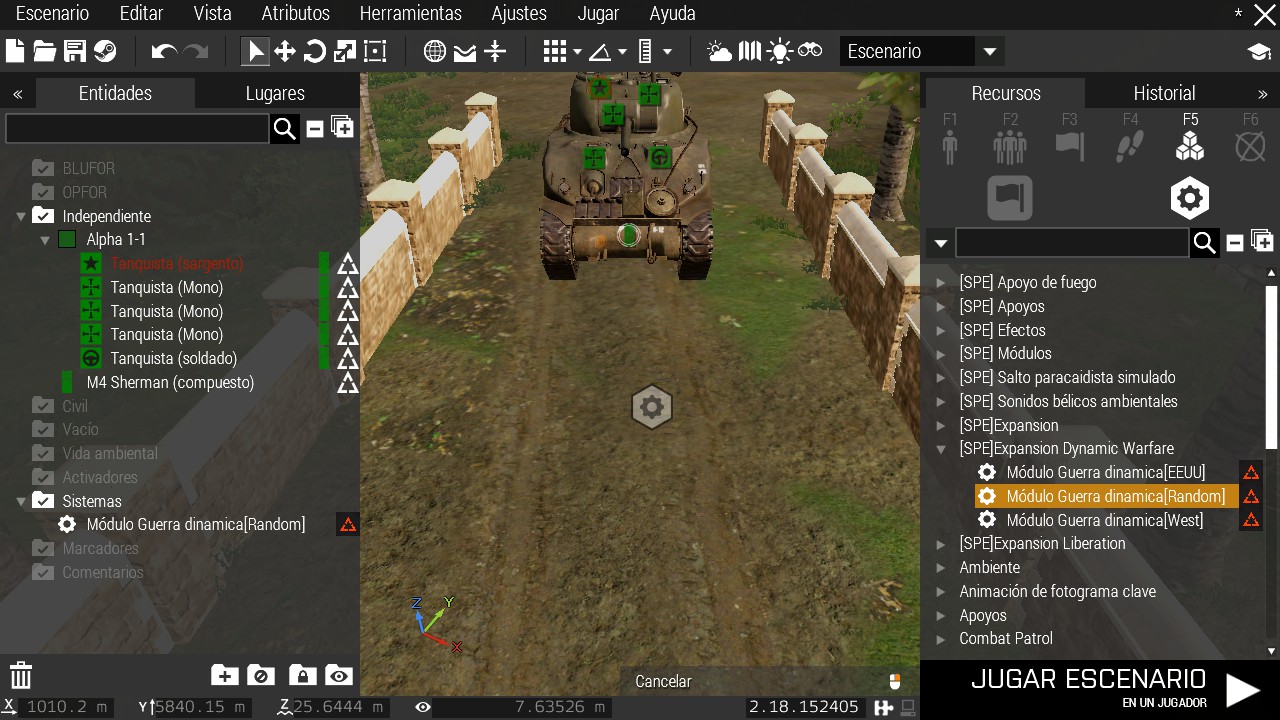Switch to the Lugares tab
1280x720 pixels.
pyautogui.click(x=275, y=93)
